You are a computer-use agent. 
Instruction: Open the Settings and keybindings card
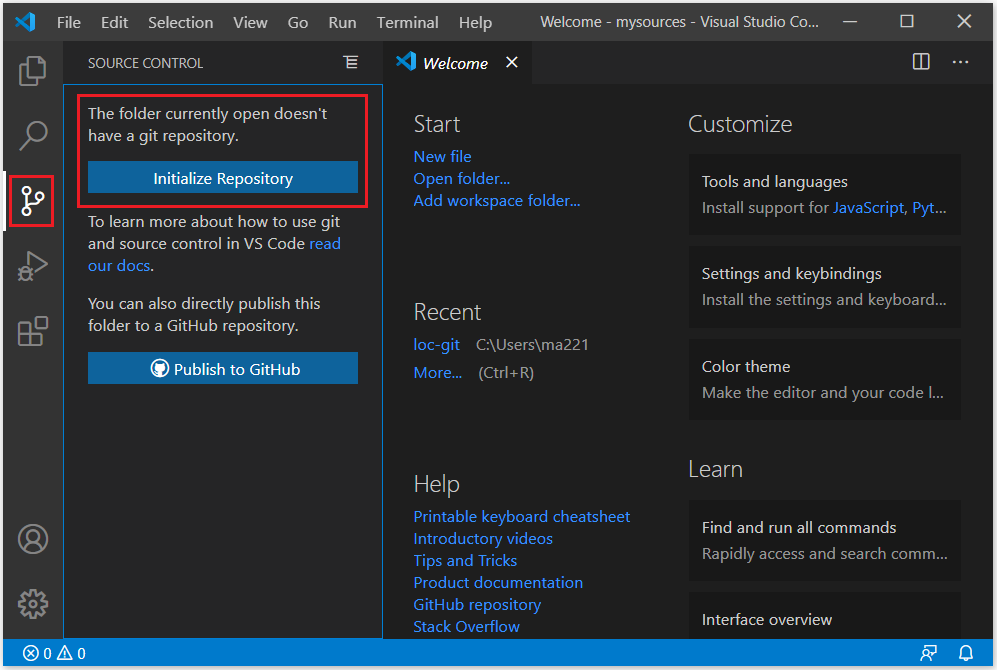point(825,287)
